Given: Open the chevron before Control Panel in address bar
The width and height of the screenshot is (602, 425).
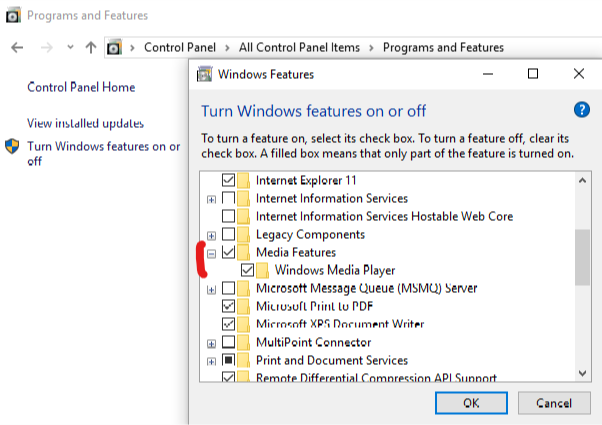Looking at the screenshot, I should (132, 48).
